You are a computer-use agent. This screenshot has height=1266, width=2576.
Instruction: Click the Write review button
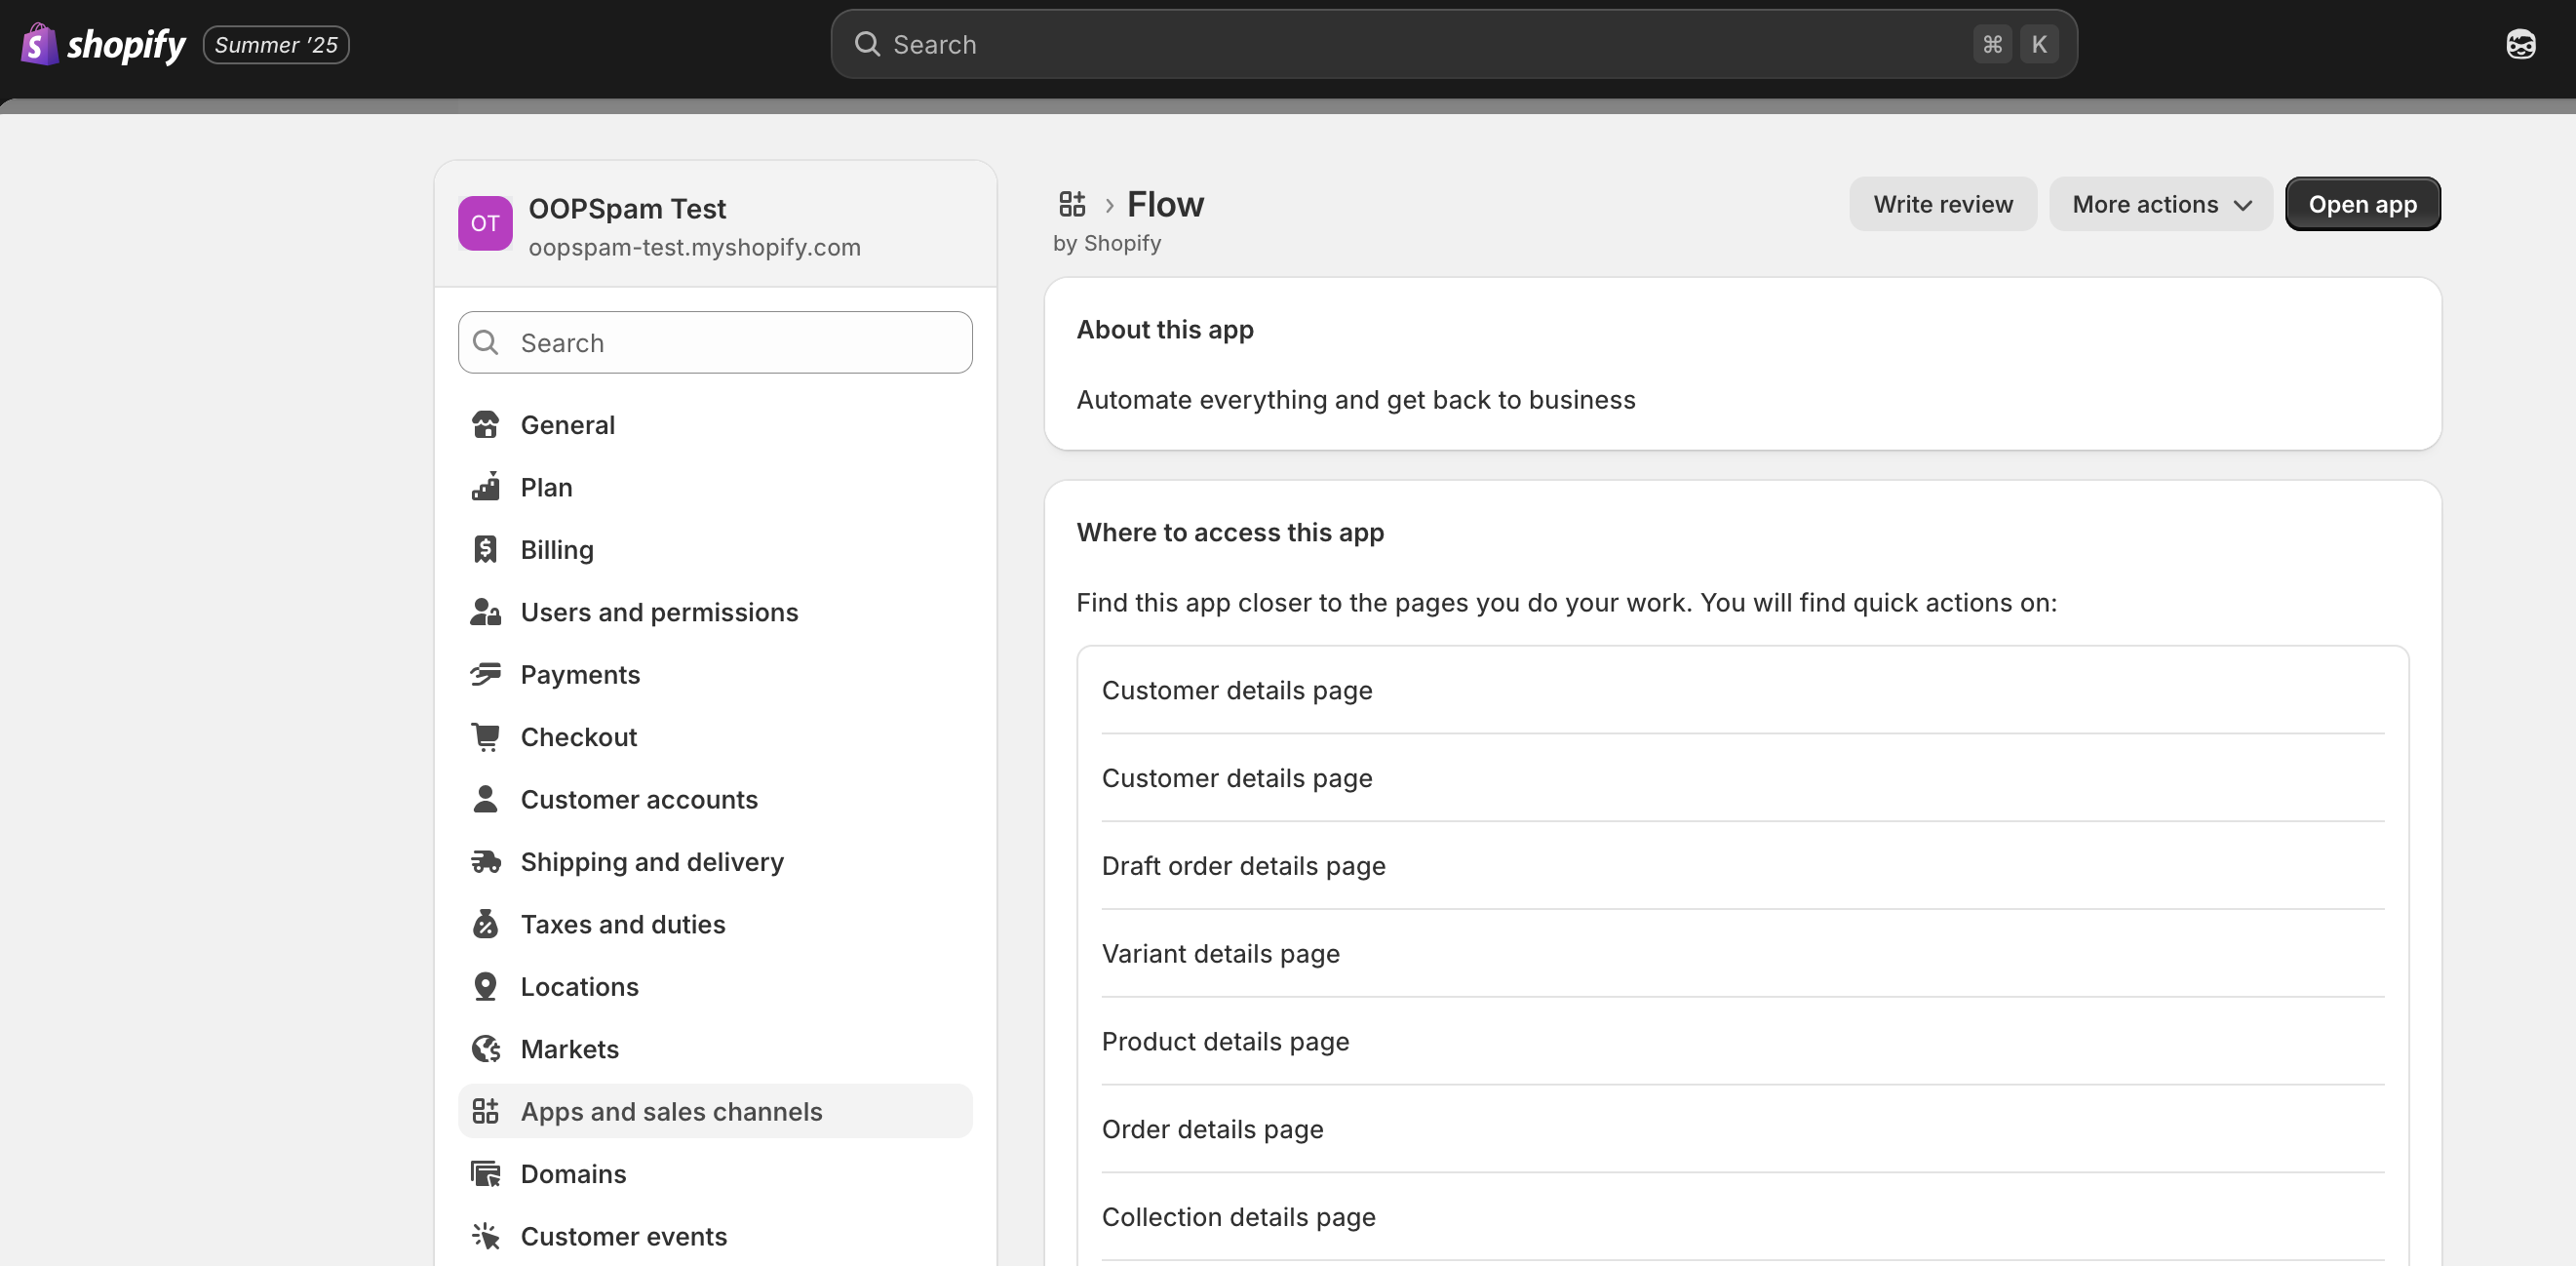(x=1942, y=204)
